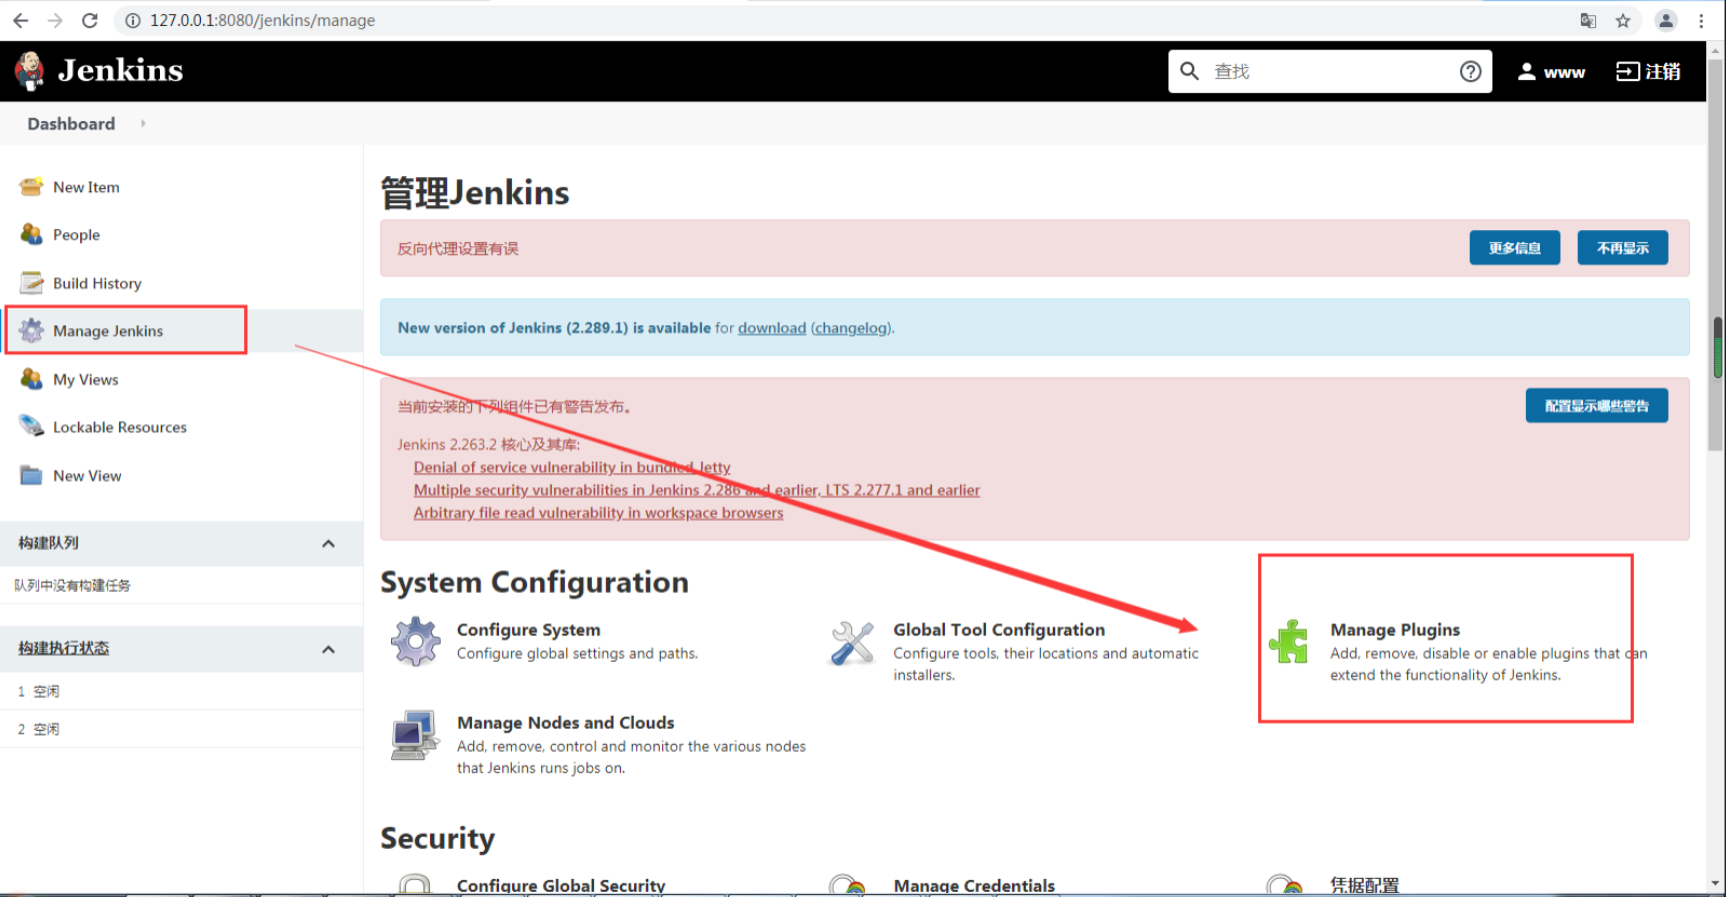Open Build History in the sidebar
Screen dimensions: 1726x897
coord(97,283)
